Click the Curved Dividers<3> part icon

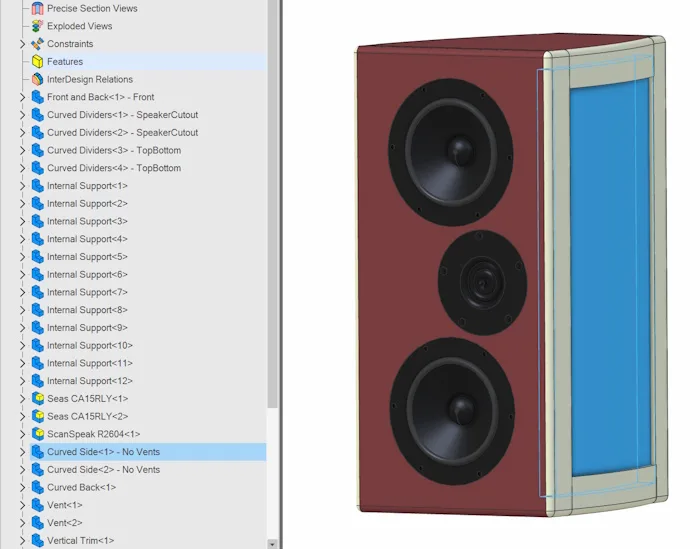(38, 150)
